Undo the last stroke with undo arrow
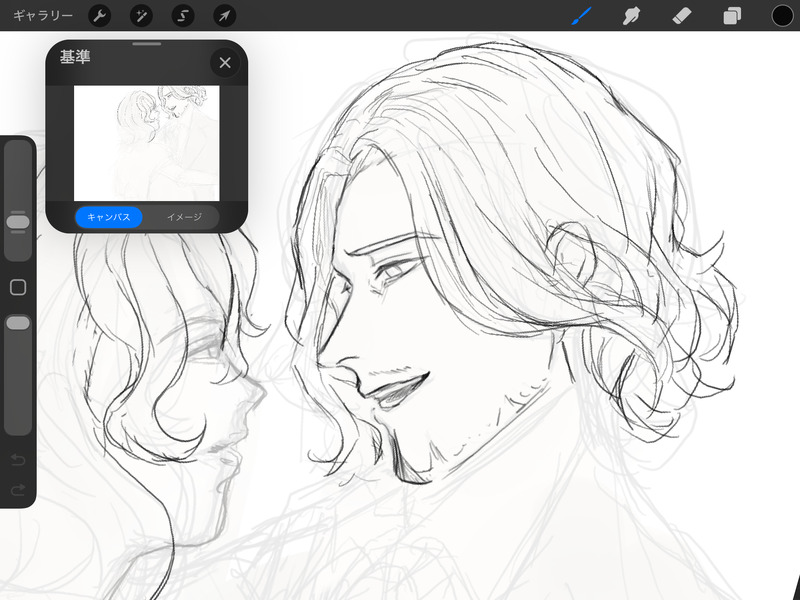This screenshot has width=800, height=600. pos(18,460)
